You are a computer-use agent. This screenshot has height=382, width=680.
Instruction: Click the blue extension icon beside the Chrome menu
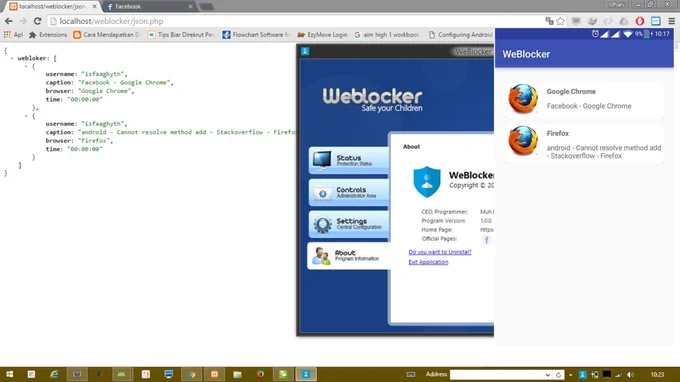click(656, 21)
